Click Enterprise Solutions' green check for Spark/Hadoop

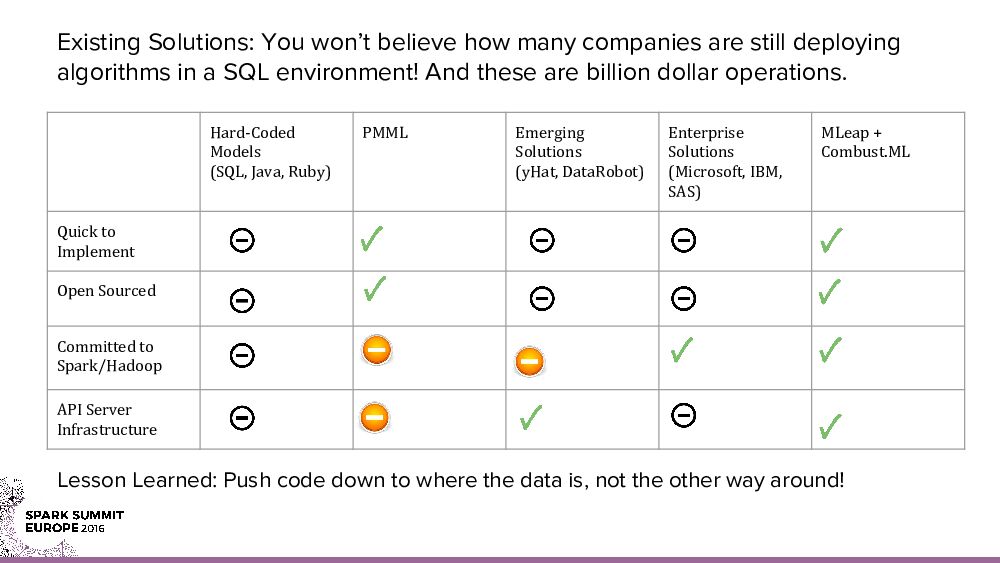click(x=682, y=350)
